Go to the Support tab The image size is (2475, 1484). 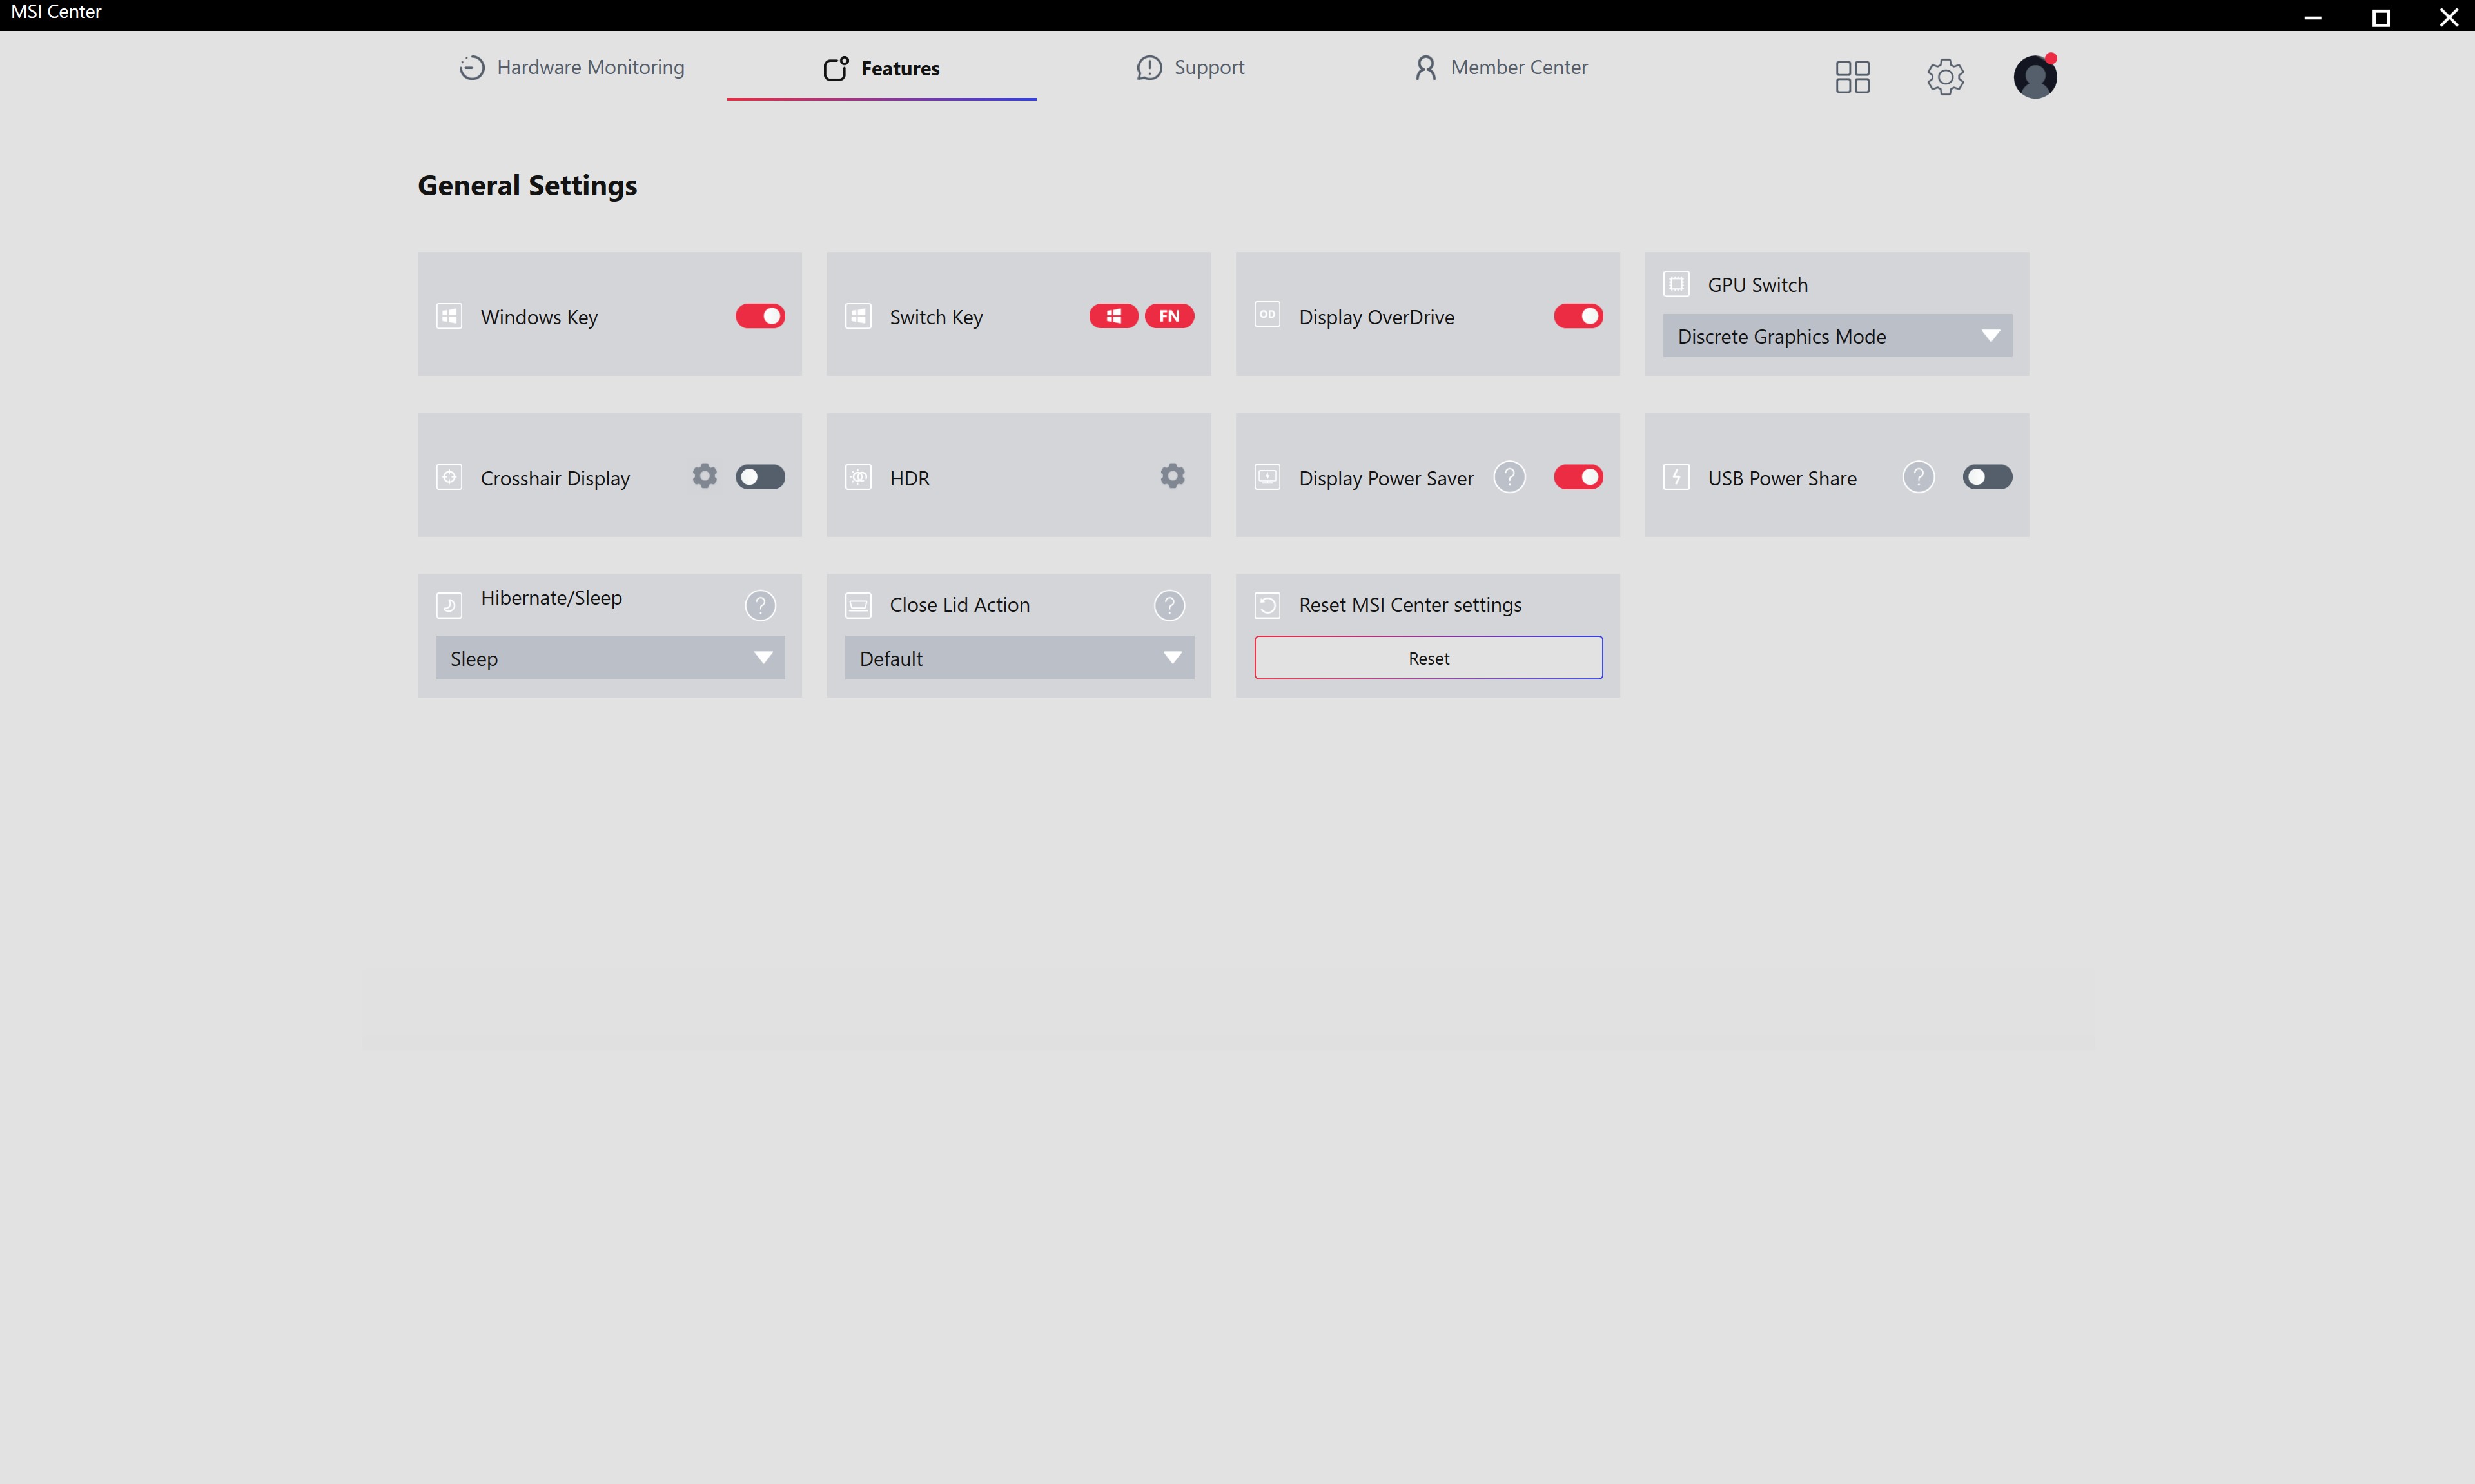pyautogui.click(x=1190, y=67)
